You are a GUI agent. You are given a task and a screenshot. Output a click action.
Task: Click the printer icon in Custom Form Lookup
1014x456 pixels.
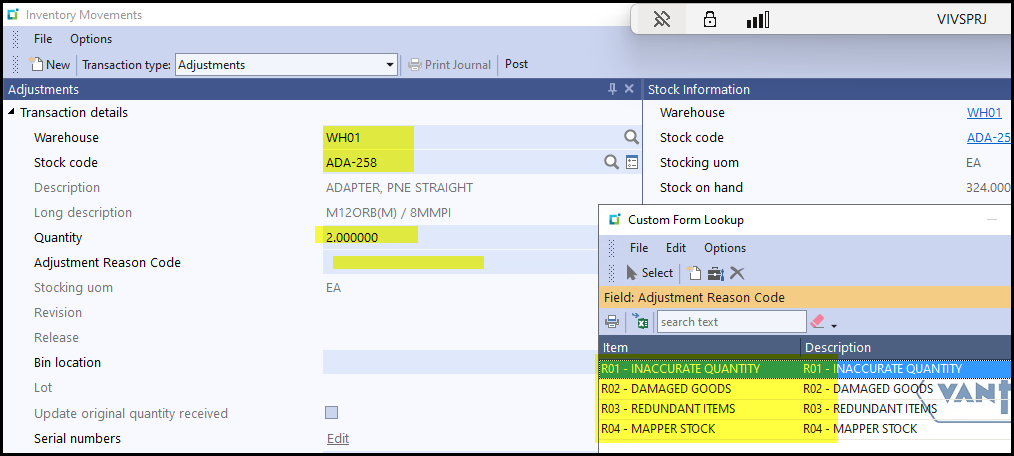pyautogui.click(x=612, y=322)
